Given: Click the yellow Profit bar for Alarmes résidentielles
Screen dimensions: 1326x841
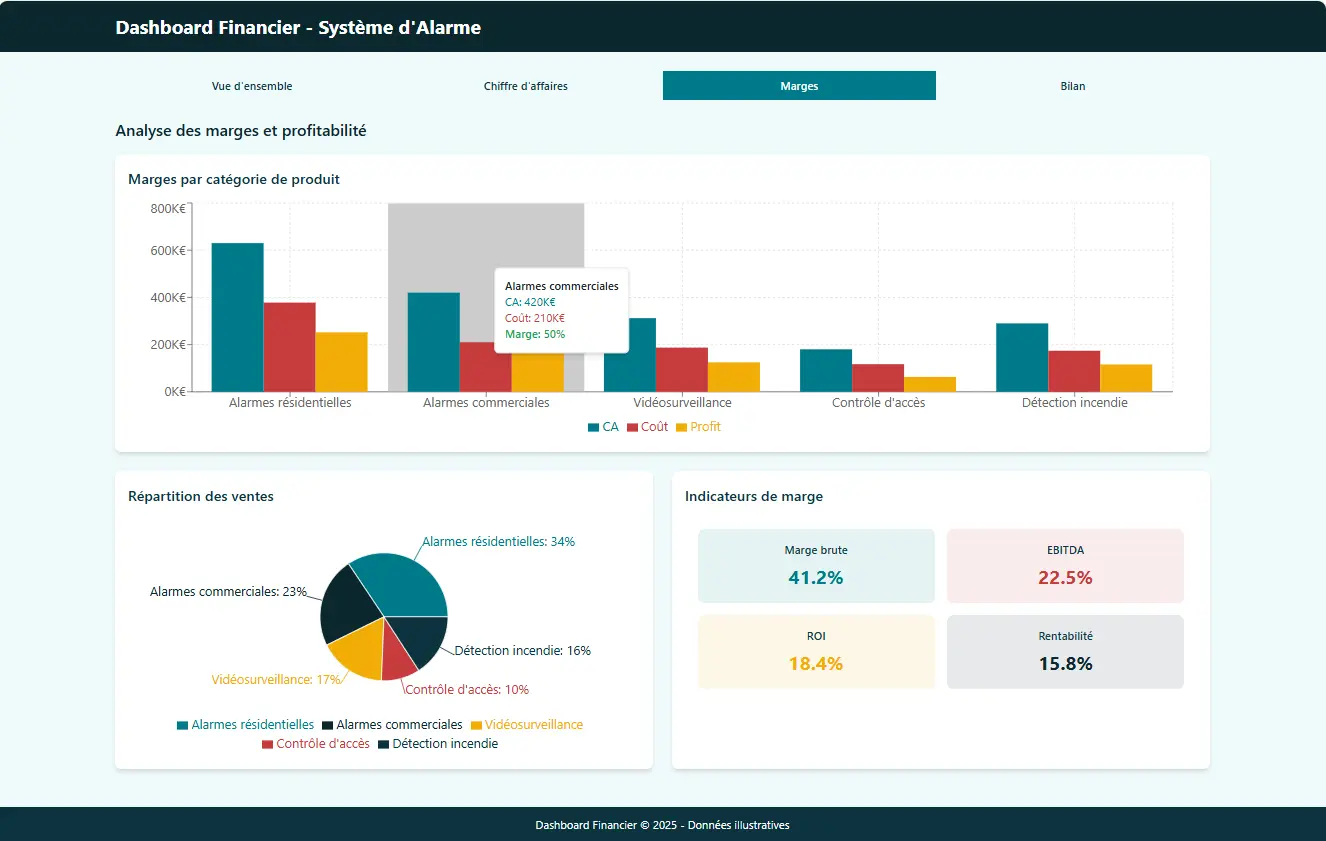Looking at the screenshot, I should coord(342,362).
